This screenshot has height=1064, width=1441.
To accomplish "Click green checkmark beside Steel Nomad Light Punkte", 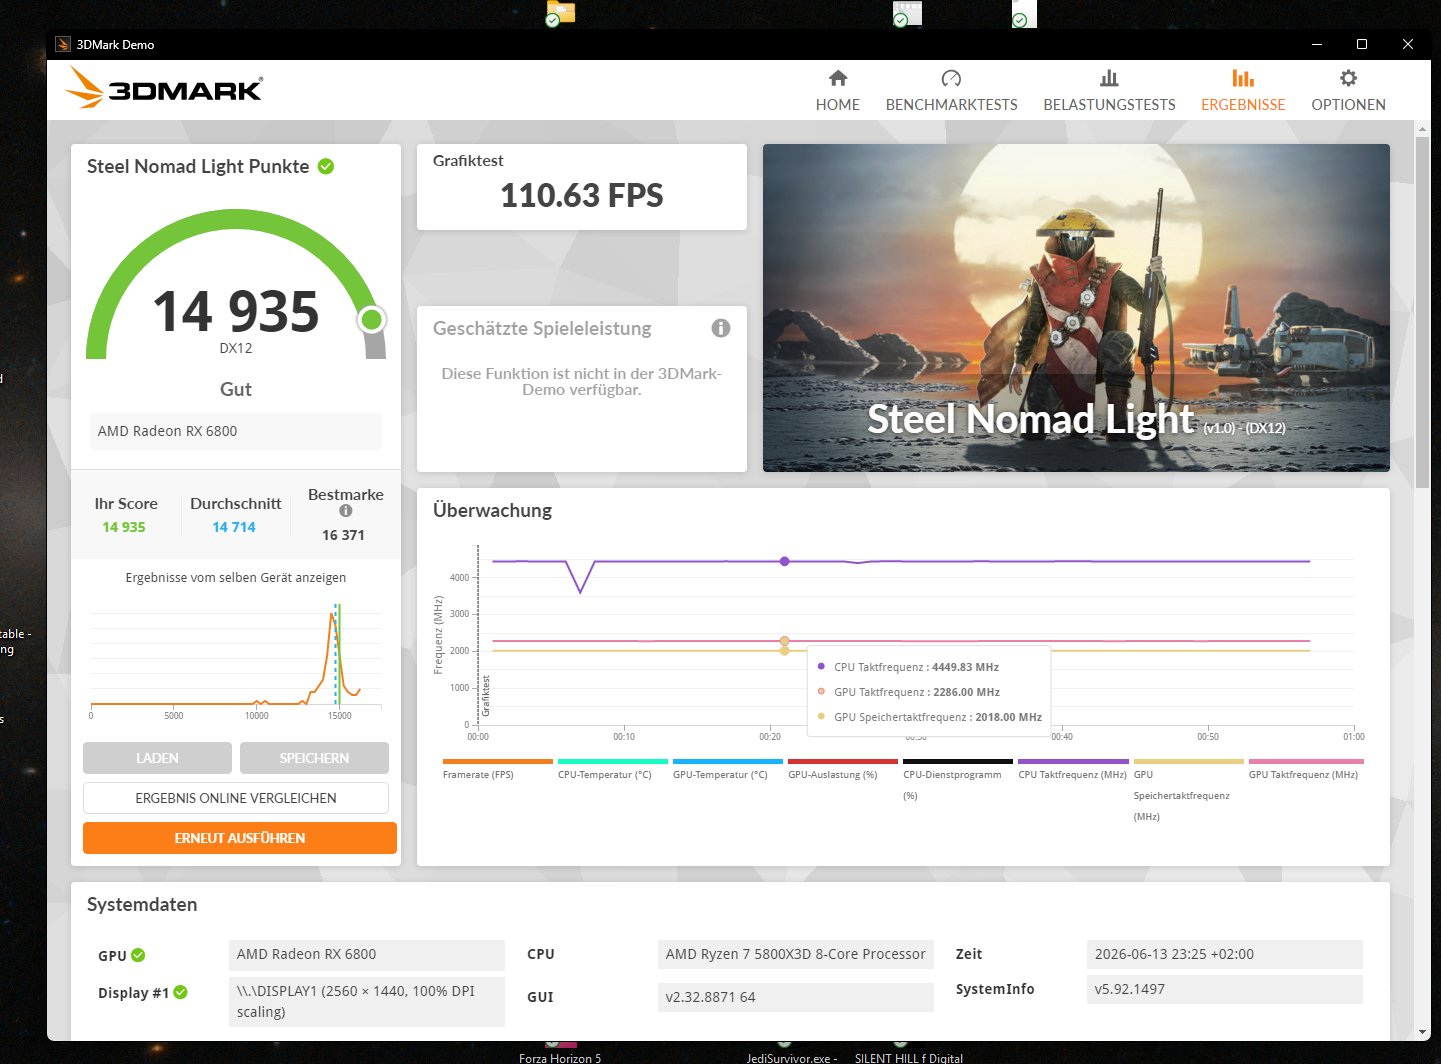I will 326,166.
